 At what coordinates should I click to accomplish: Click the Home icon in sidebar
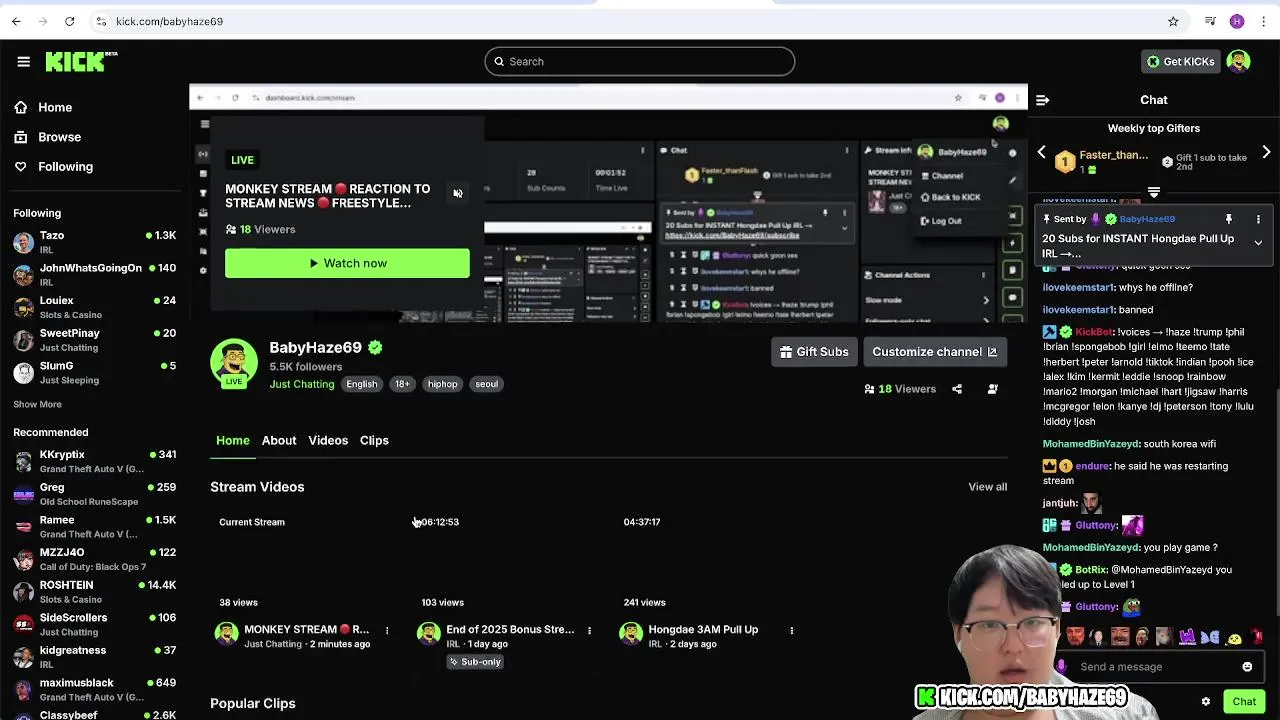tap(20, 107)
